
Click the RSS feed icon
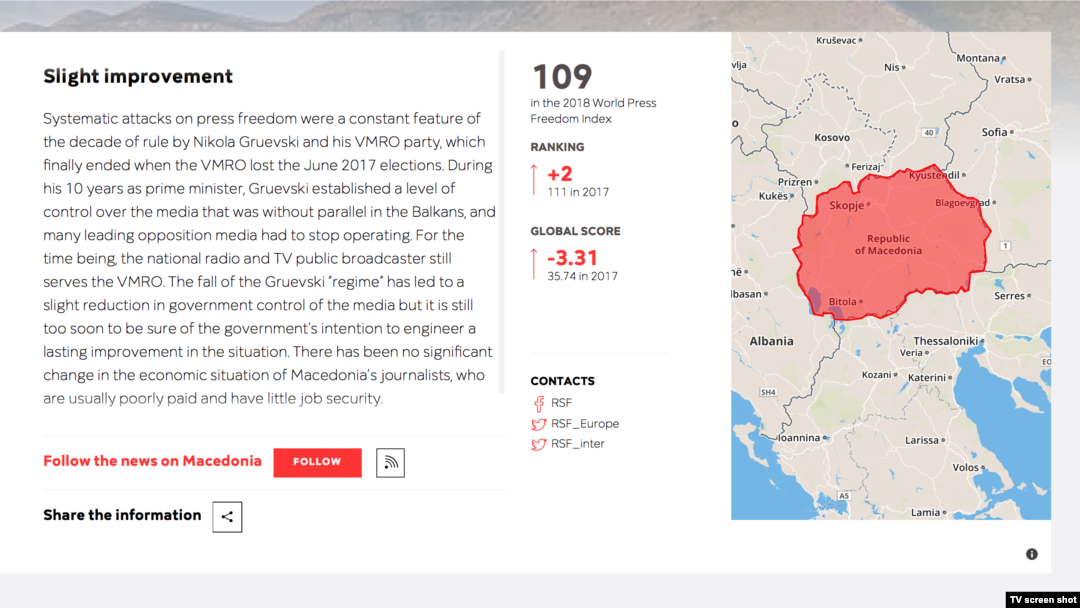pyautogui.click(x=390, y=462)
